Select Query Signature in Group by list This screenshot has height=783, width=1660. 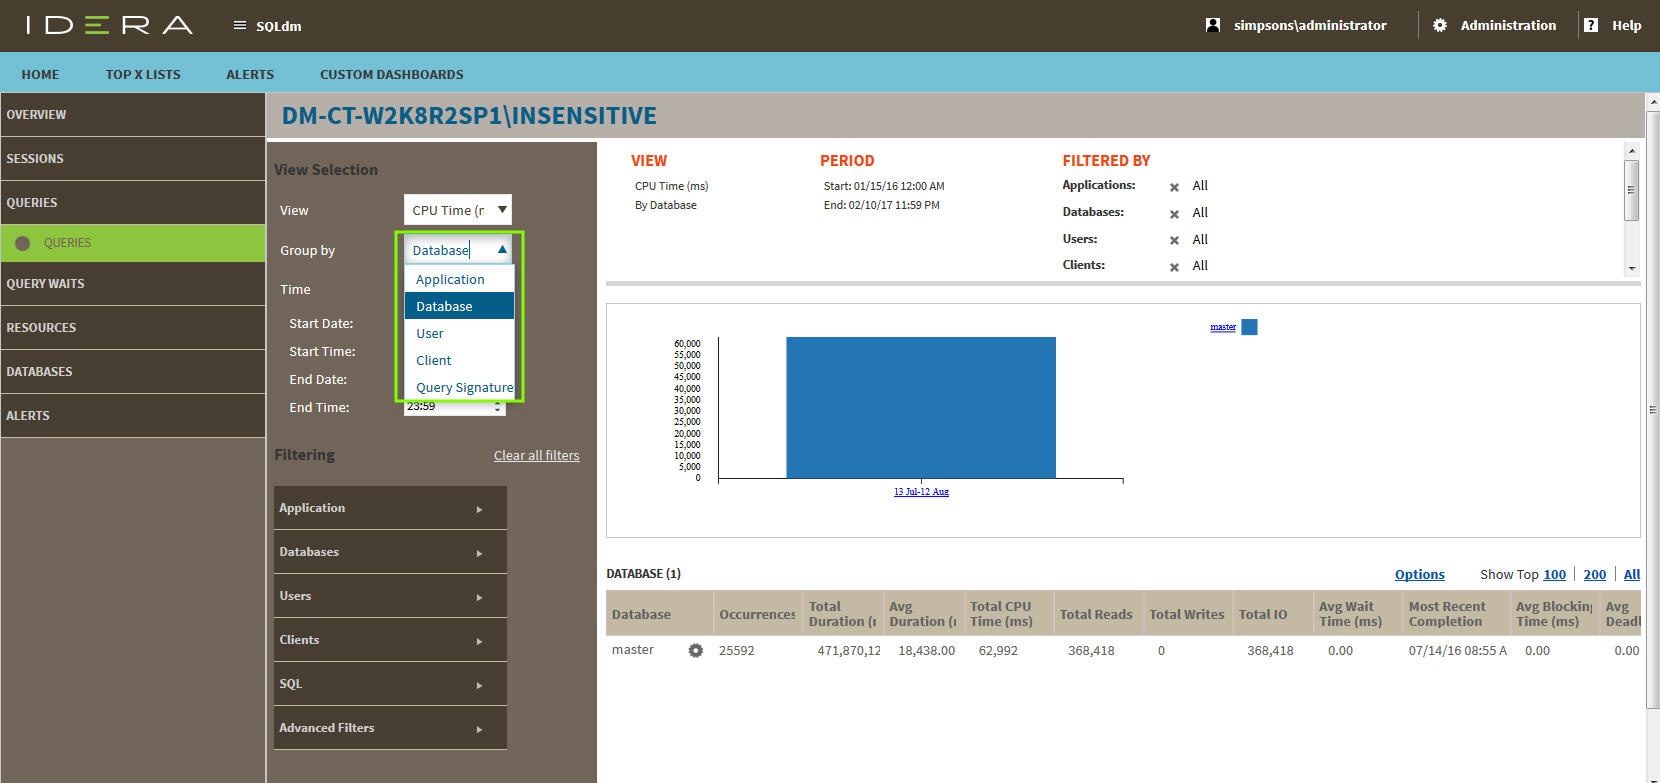(x=459, y=387)
